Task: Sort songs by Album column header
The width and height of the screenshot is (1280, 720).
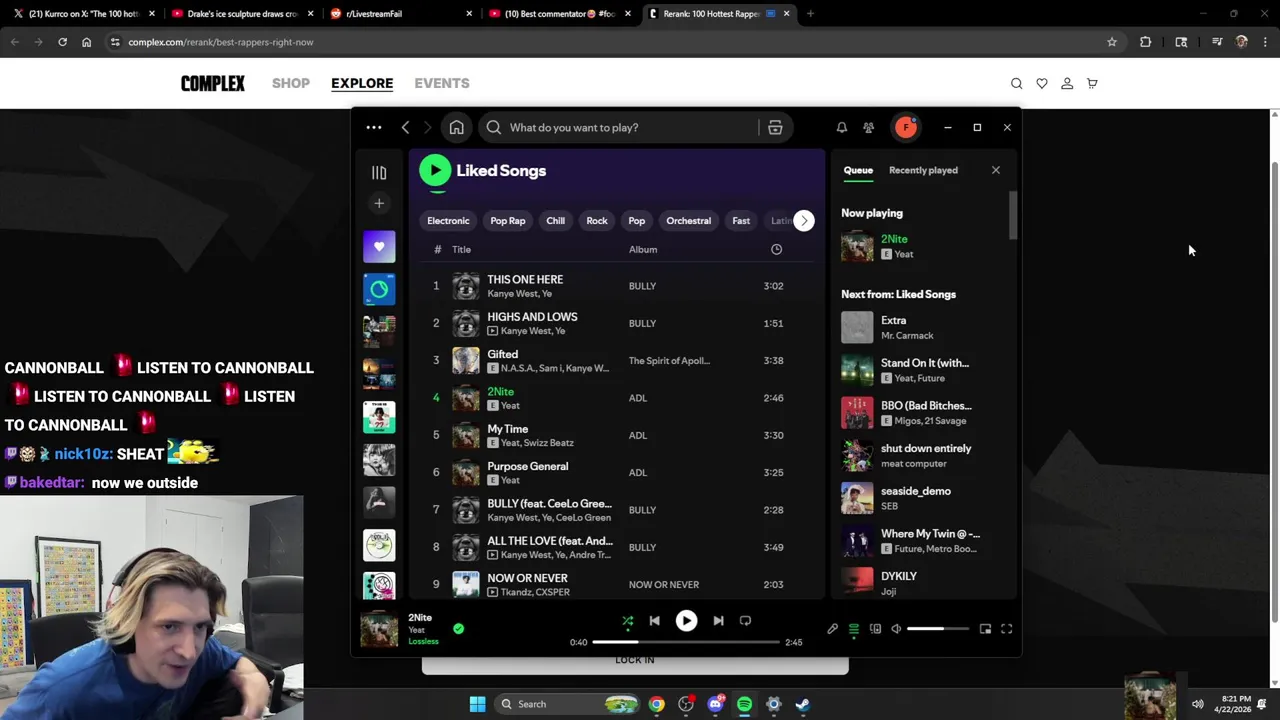Action: [x=643, y=250]
